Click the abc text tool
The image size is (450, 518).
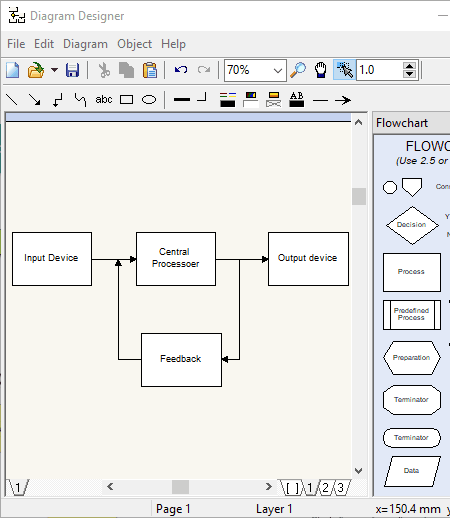click(x=104, y=99)
